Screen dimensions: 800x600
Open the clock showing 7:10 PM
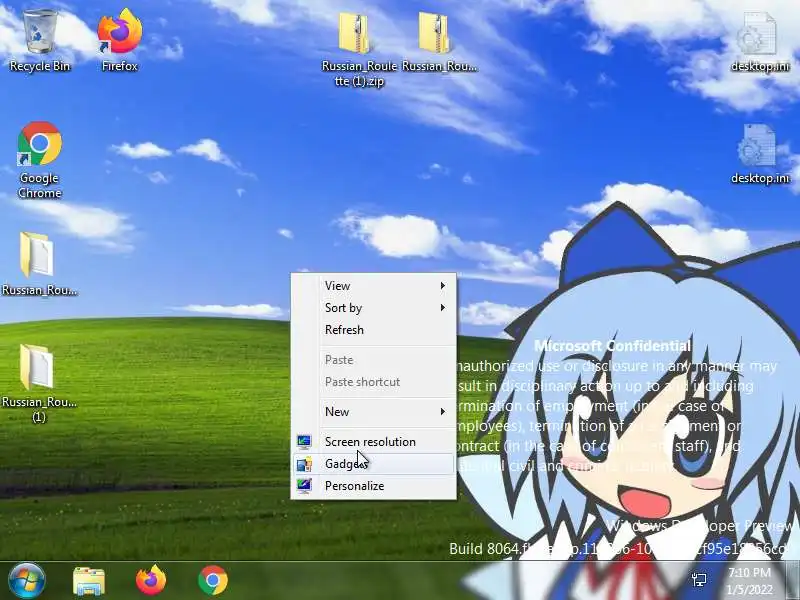click(x=749, y=581)
